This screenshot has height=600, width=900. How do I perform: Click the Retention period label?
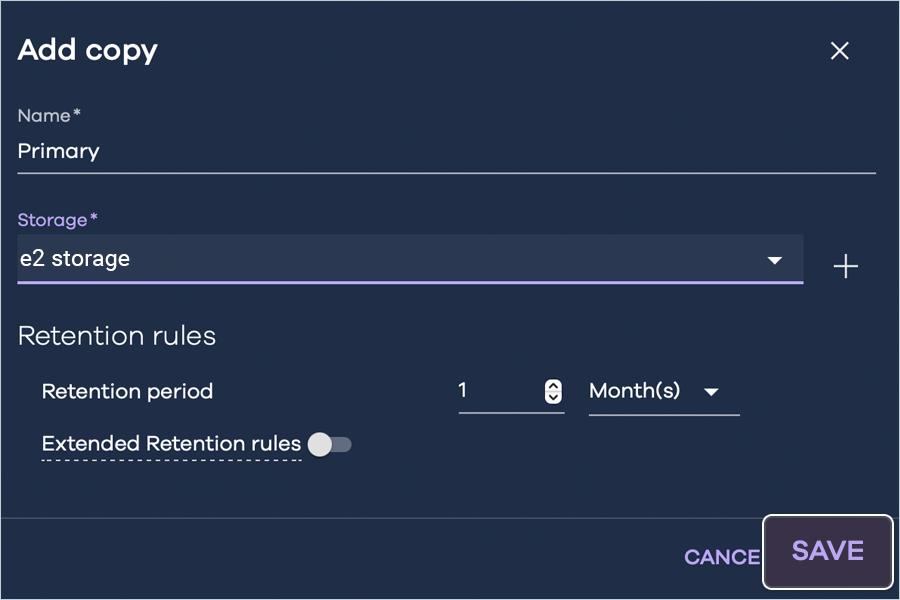[127, 391]
